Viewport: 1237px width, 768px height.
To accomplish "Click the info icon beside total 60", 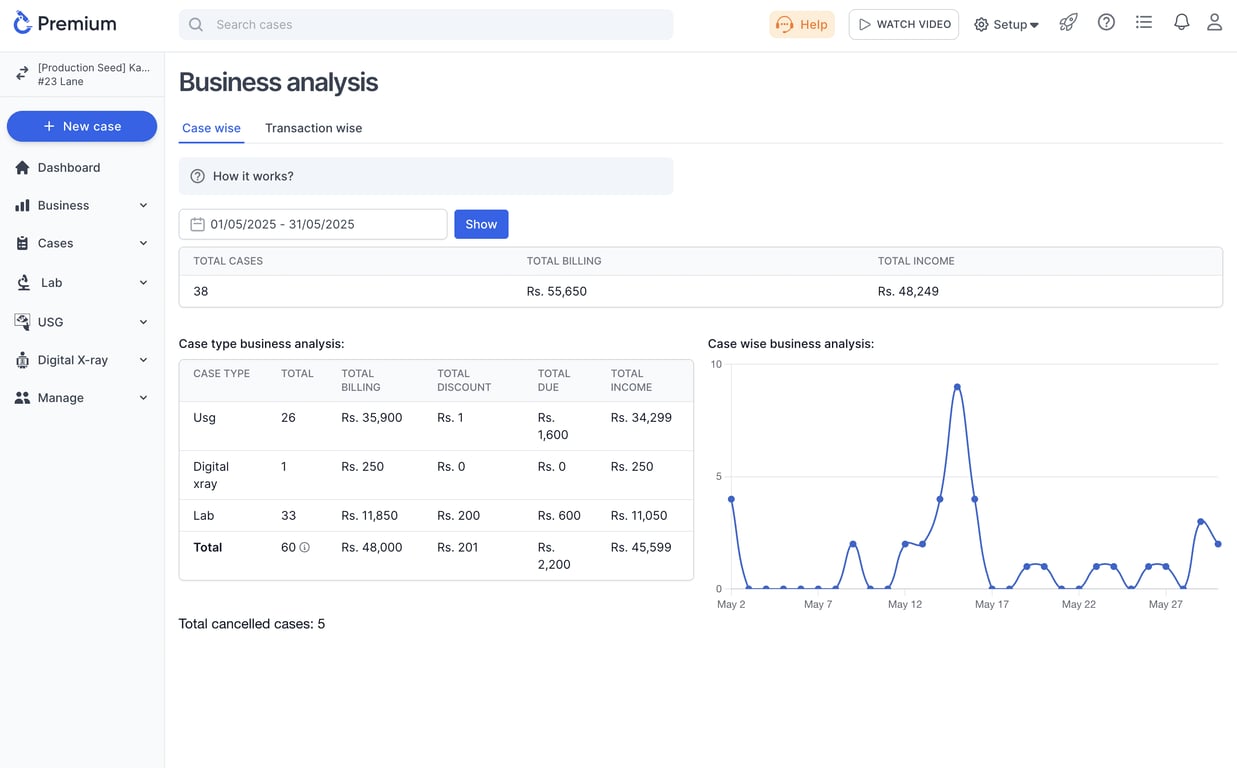I will [305, 548].
